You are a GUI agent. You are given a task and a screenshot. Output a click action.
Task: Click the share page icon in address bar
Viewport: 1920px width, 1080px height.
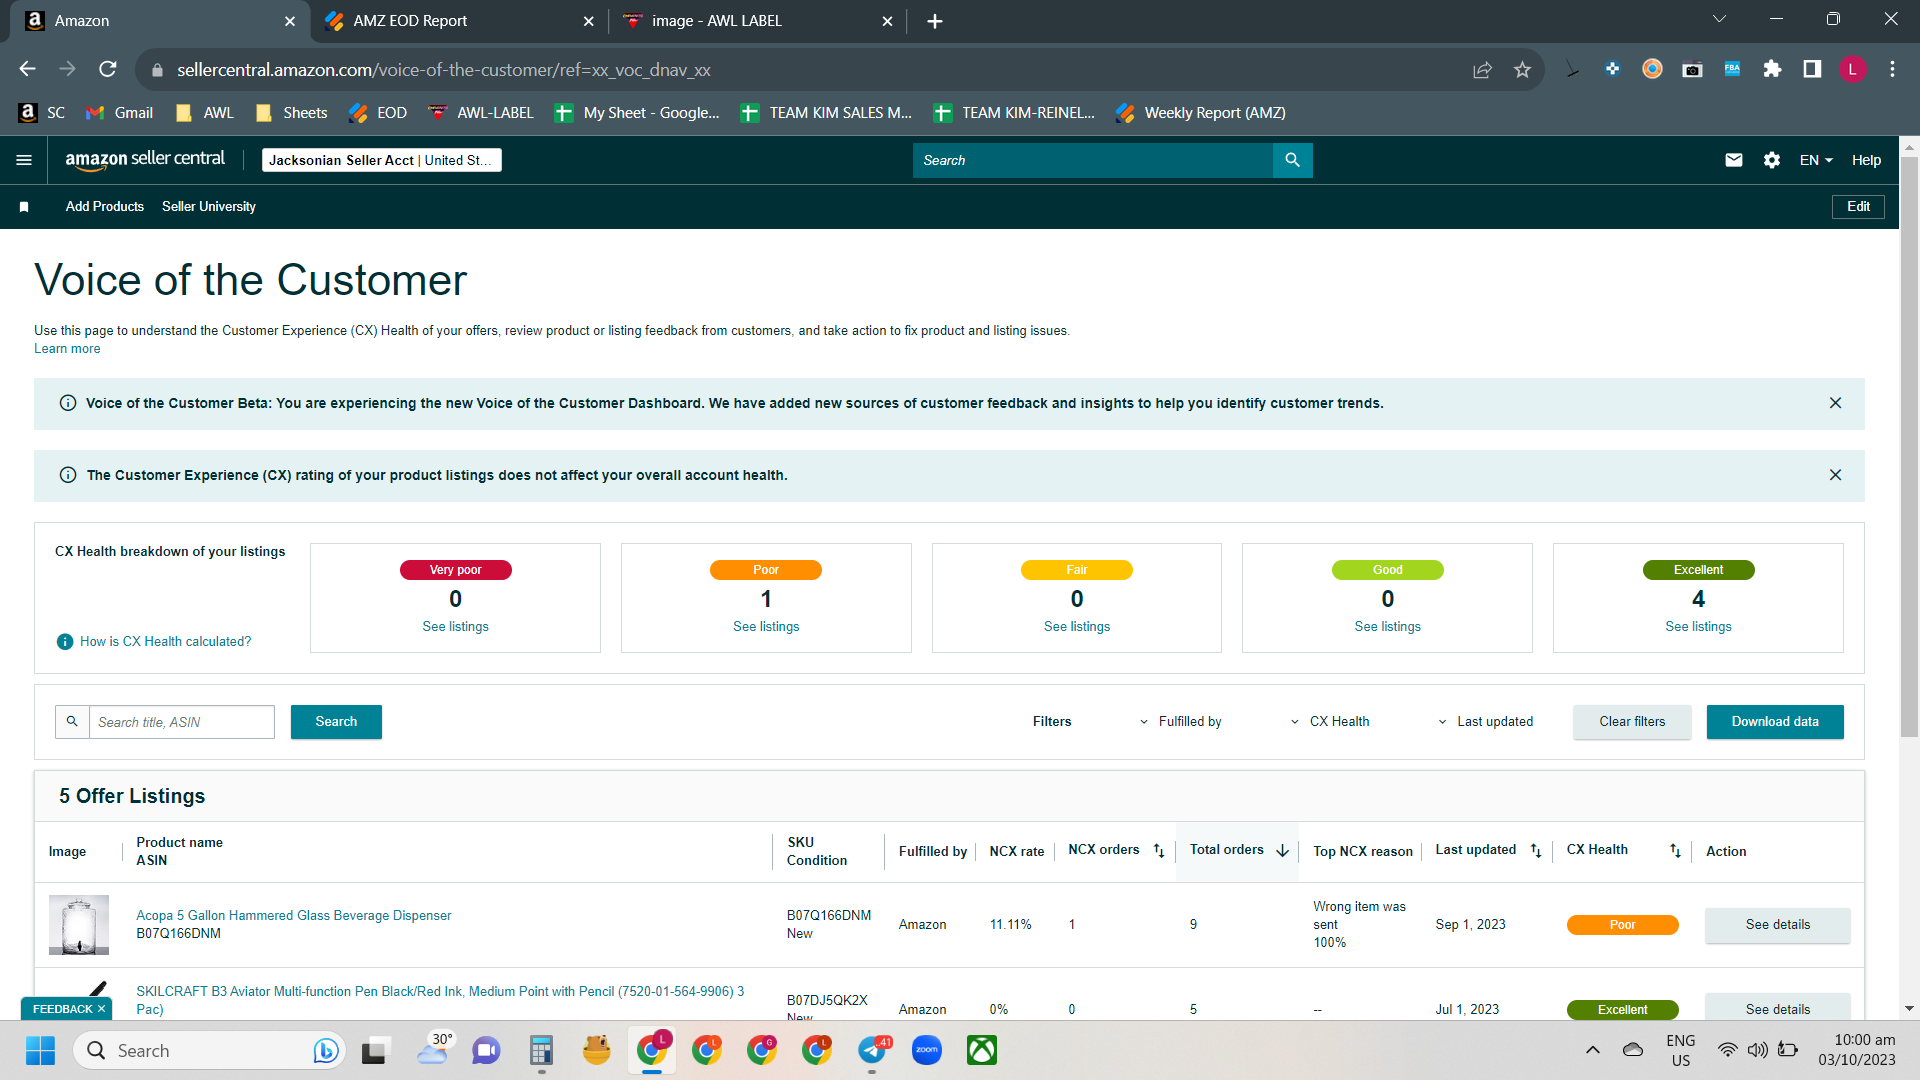(x=1482, y=69)
